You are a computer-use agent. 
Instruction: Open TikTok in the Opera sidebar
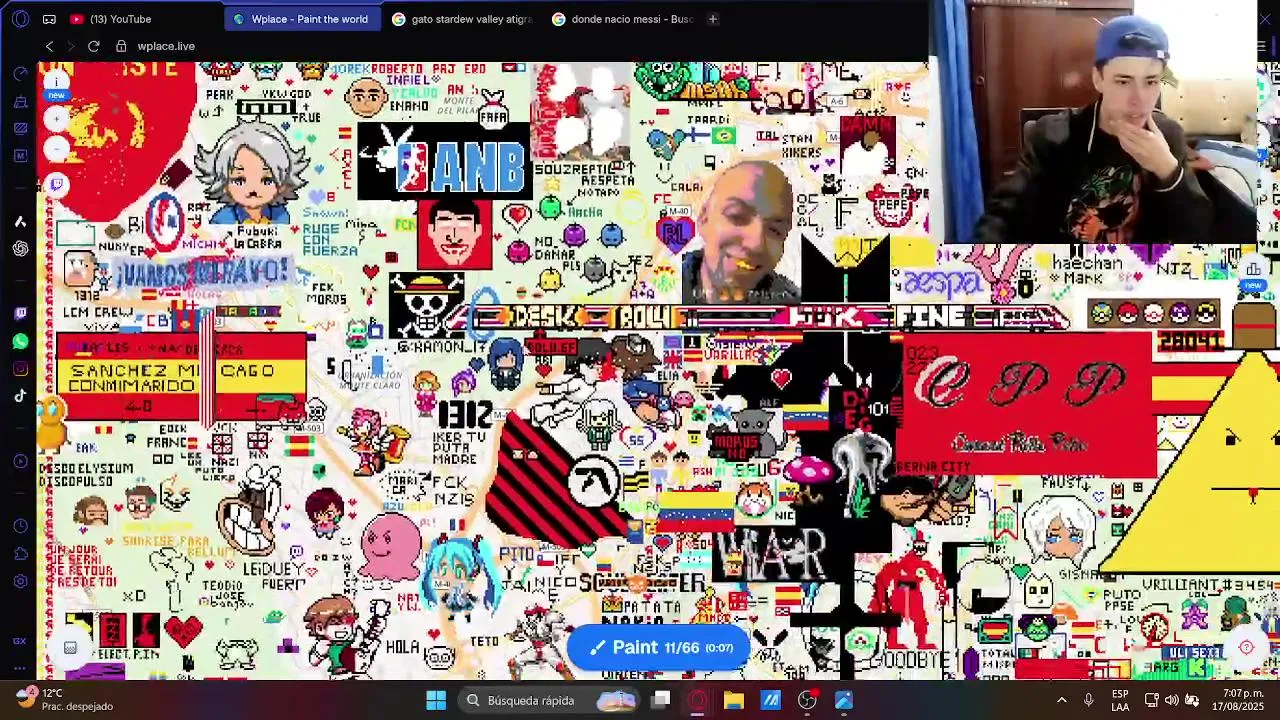[20, 396]
